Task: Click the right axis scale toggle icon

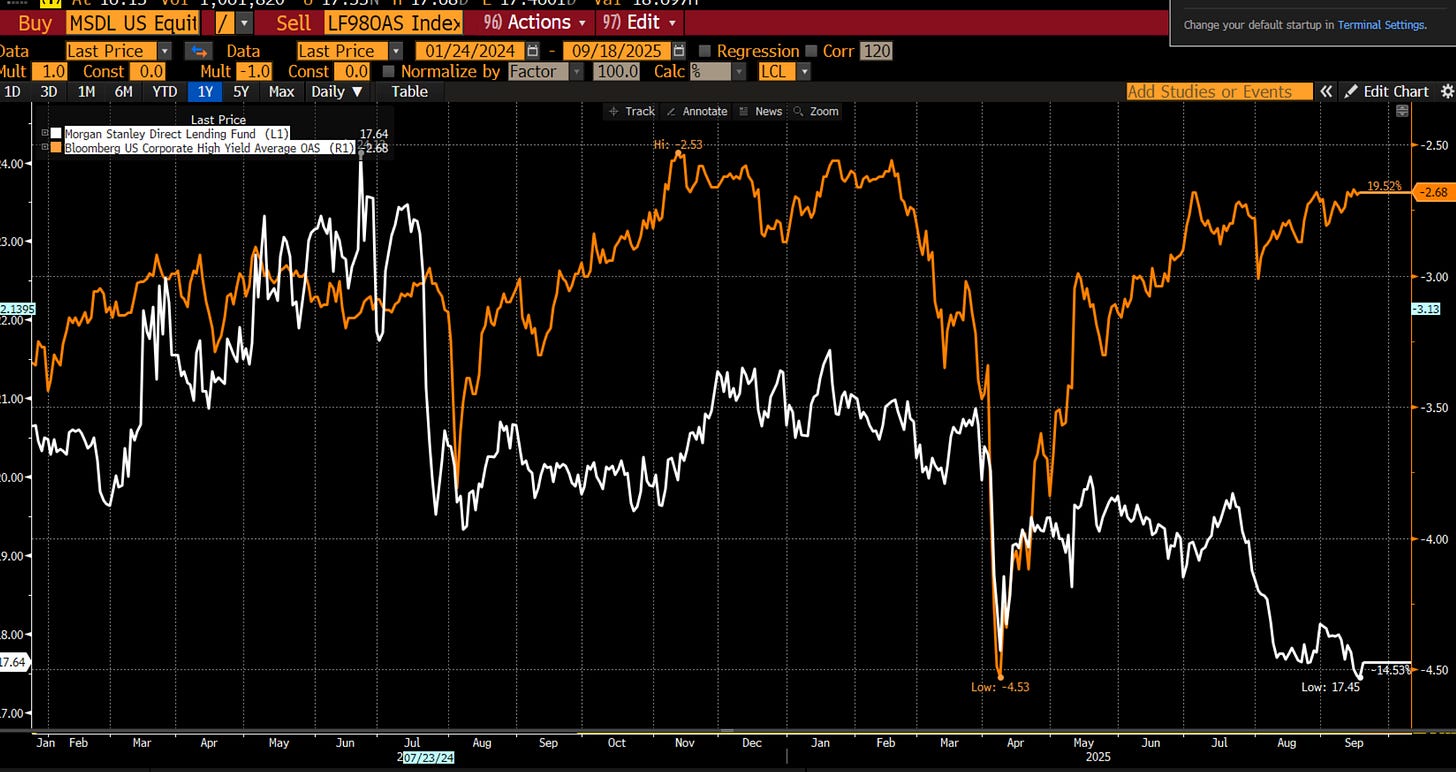Action: click(x=1402, y=111)
